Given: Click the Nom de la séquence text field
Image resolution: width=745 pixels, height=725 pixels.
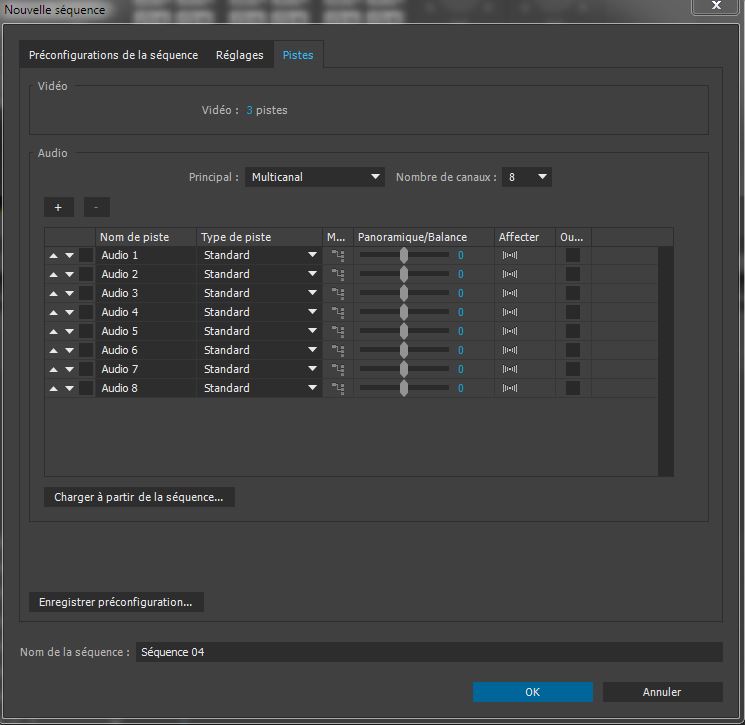Looking at the screenshot, I should tap(428, 652).
